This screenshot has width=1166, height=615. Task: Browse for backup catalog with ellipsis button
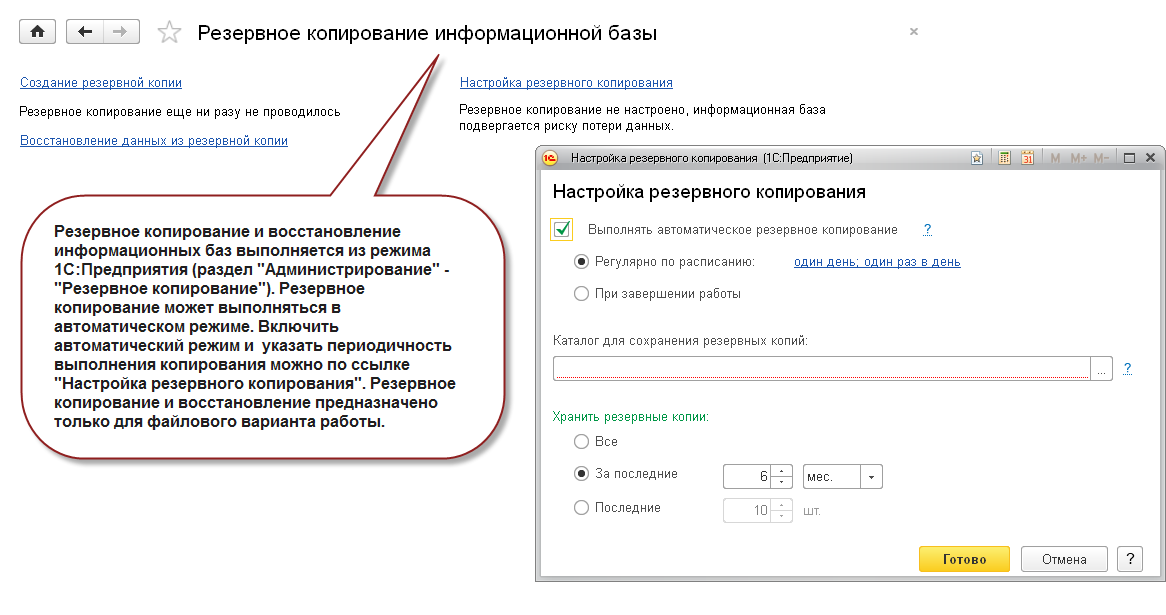[1101, 368]
